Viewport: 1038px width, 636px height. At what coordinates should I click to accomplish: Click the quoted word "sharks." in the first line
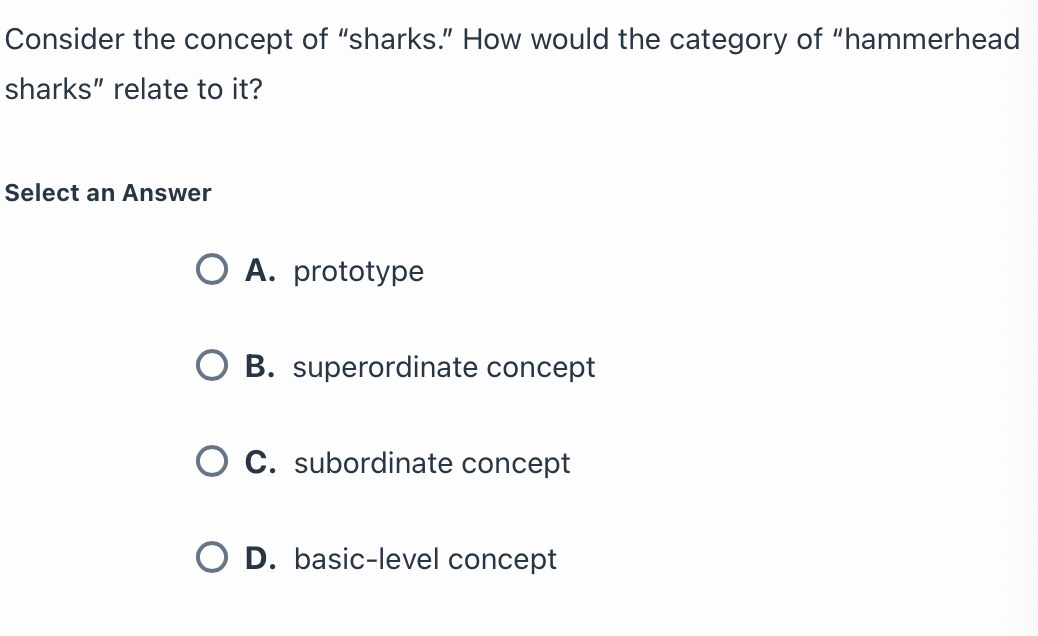[400, 39]
